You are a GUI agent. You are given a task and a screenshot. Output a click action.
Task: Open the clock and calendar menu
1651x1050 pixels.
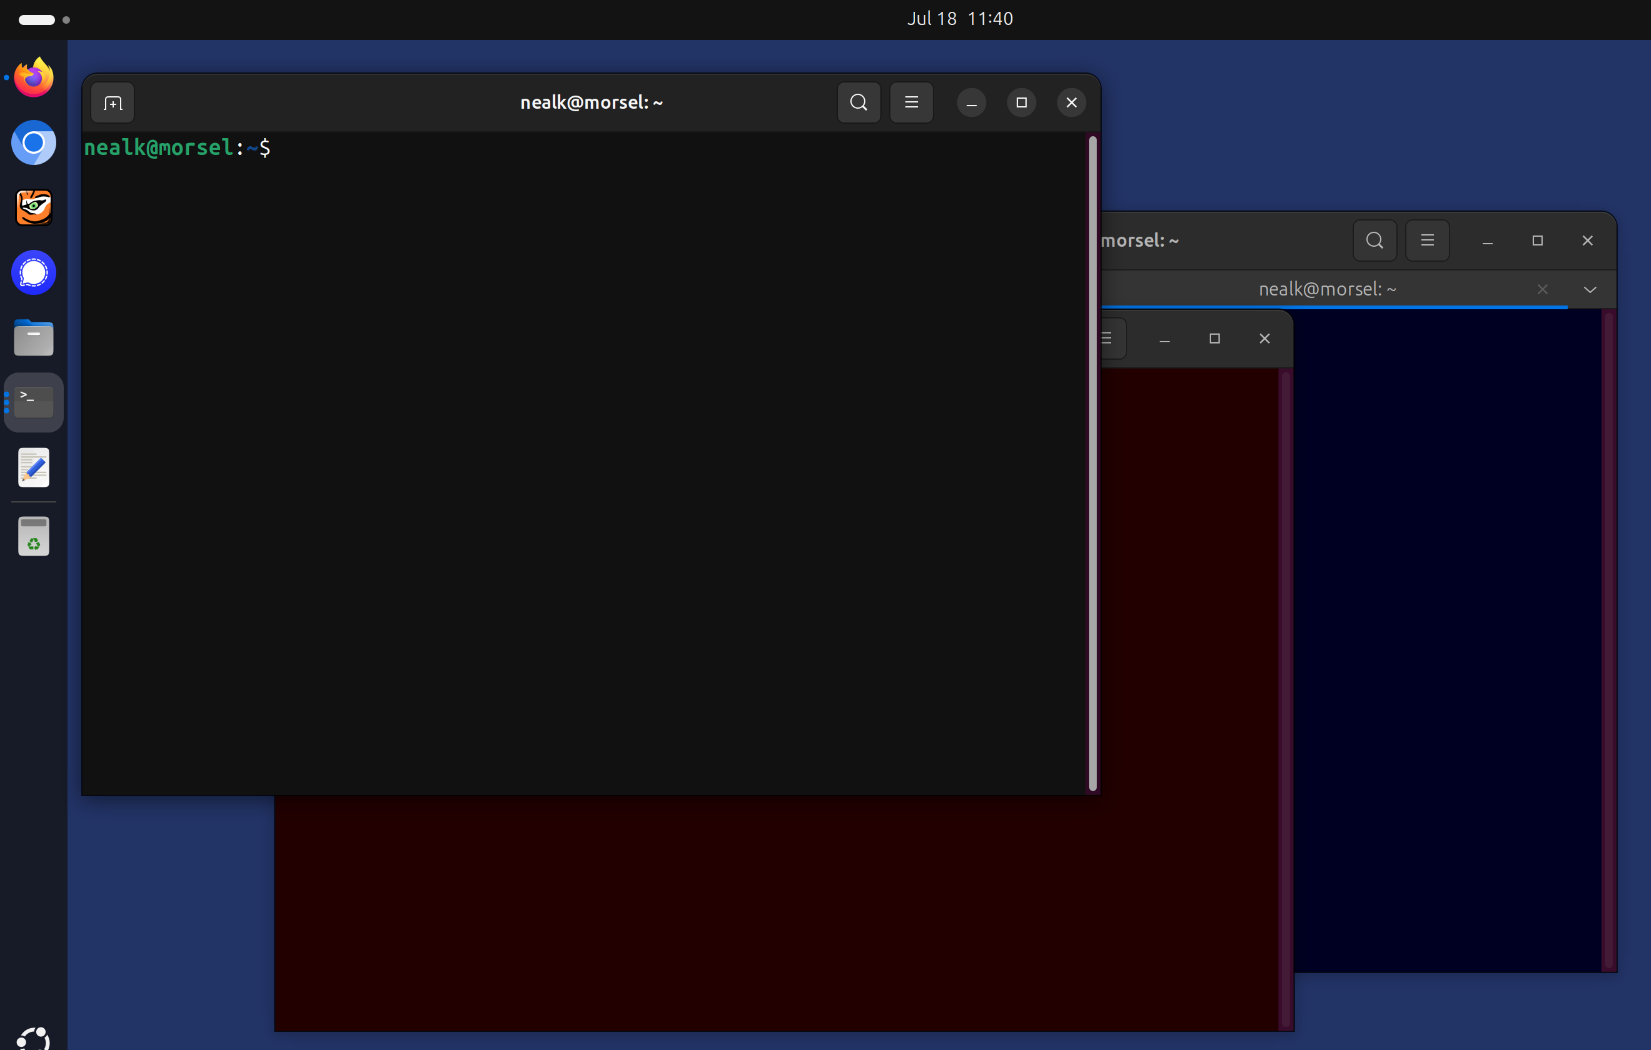pos(959,19)
